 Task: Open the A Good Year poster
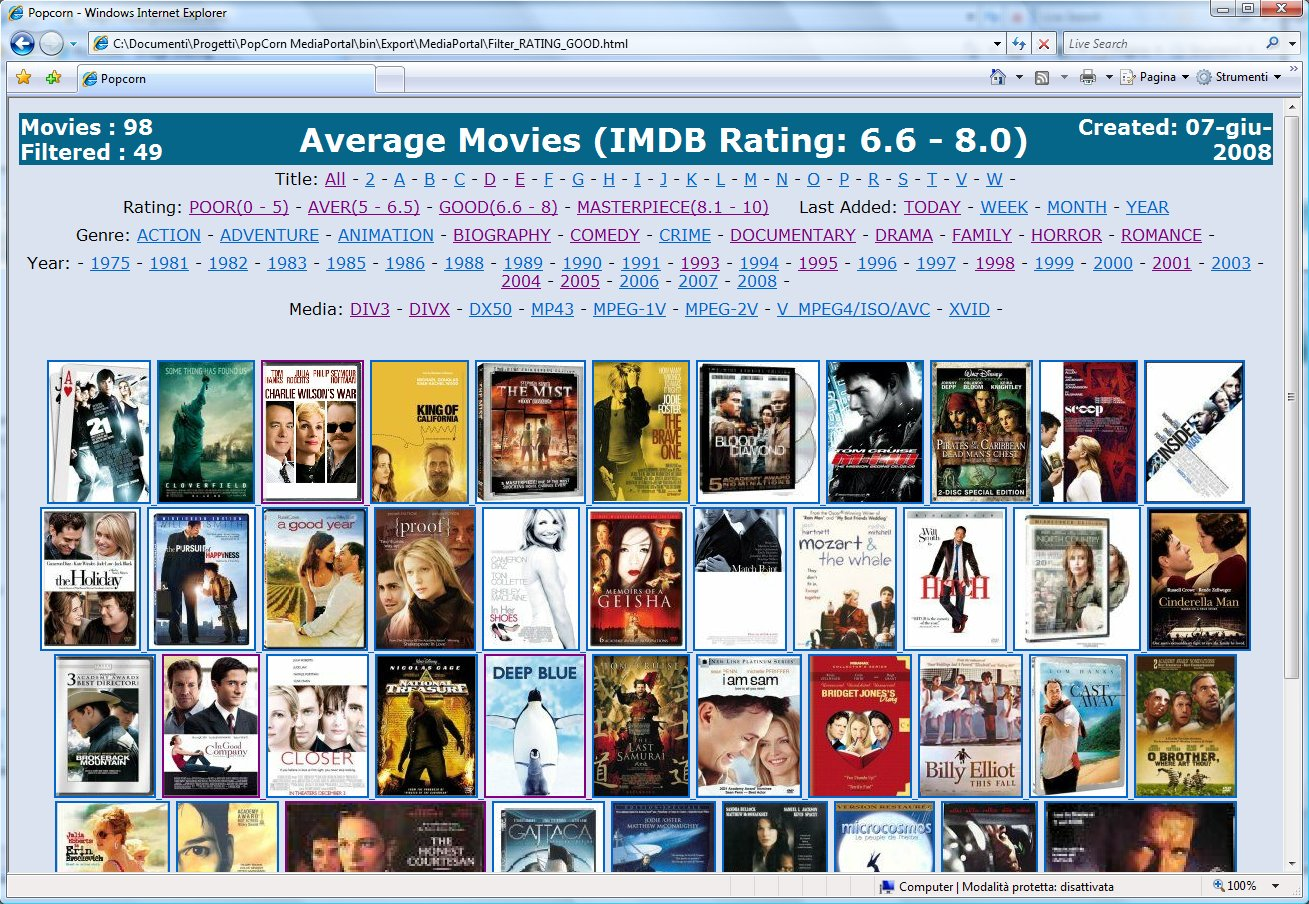[315, 579]
